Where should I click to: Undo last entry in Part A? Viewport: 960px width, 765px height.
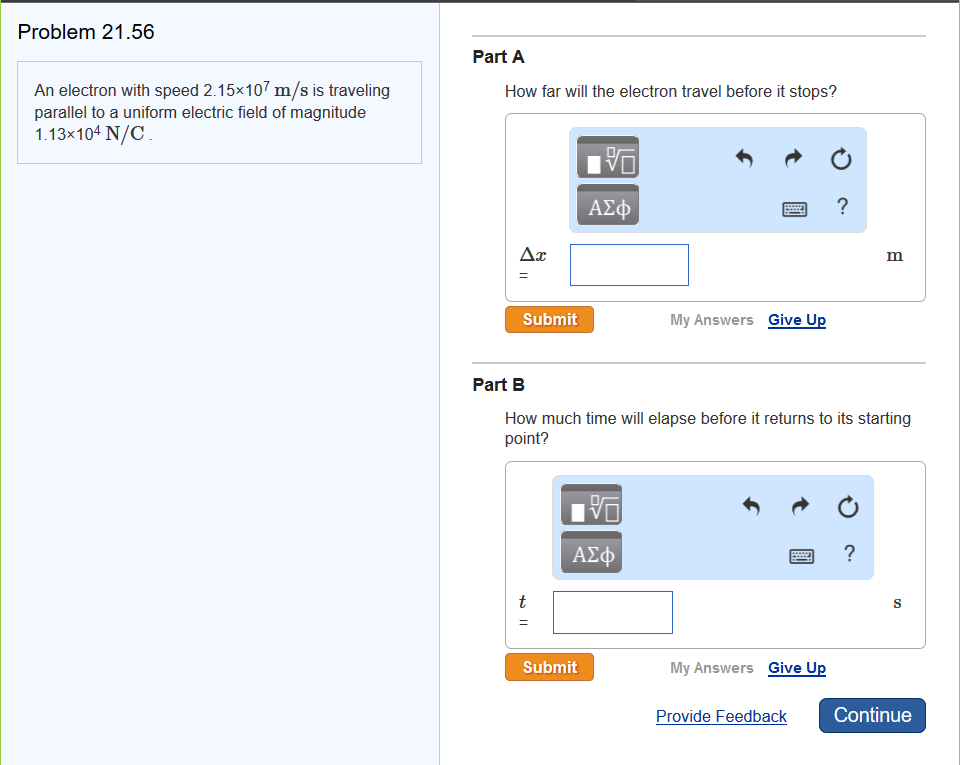[743, 158]
